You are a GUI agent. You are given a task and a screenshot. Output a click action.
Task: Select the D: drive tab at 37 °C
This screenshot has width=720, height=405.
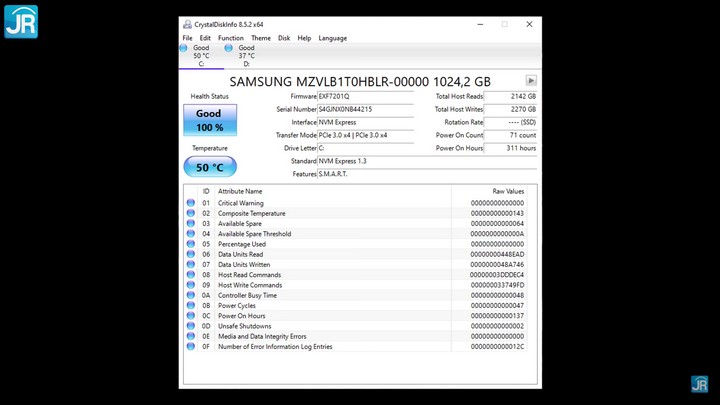pyautogui.click(x=246, y=56)
